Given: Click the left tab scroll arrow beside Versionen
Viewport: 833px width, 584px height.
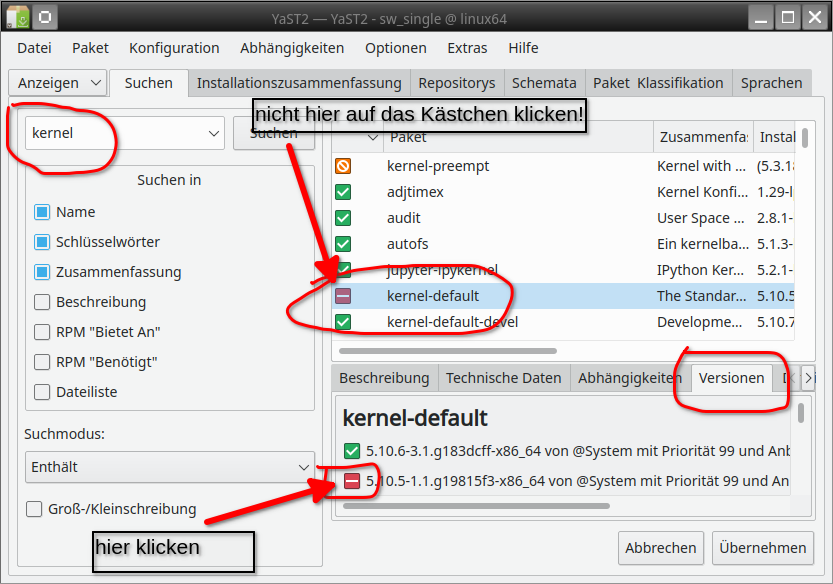Looking at the screenshot, I should pyautogui.click(x=793, y=378).
